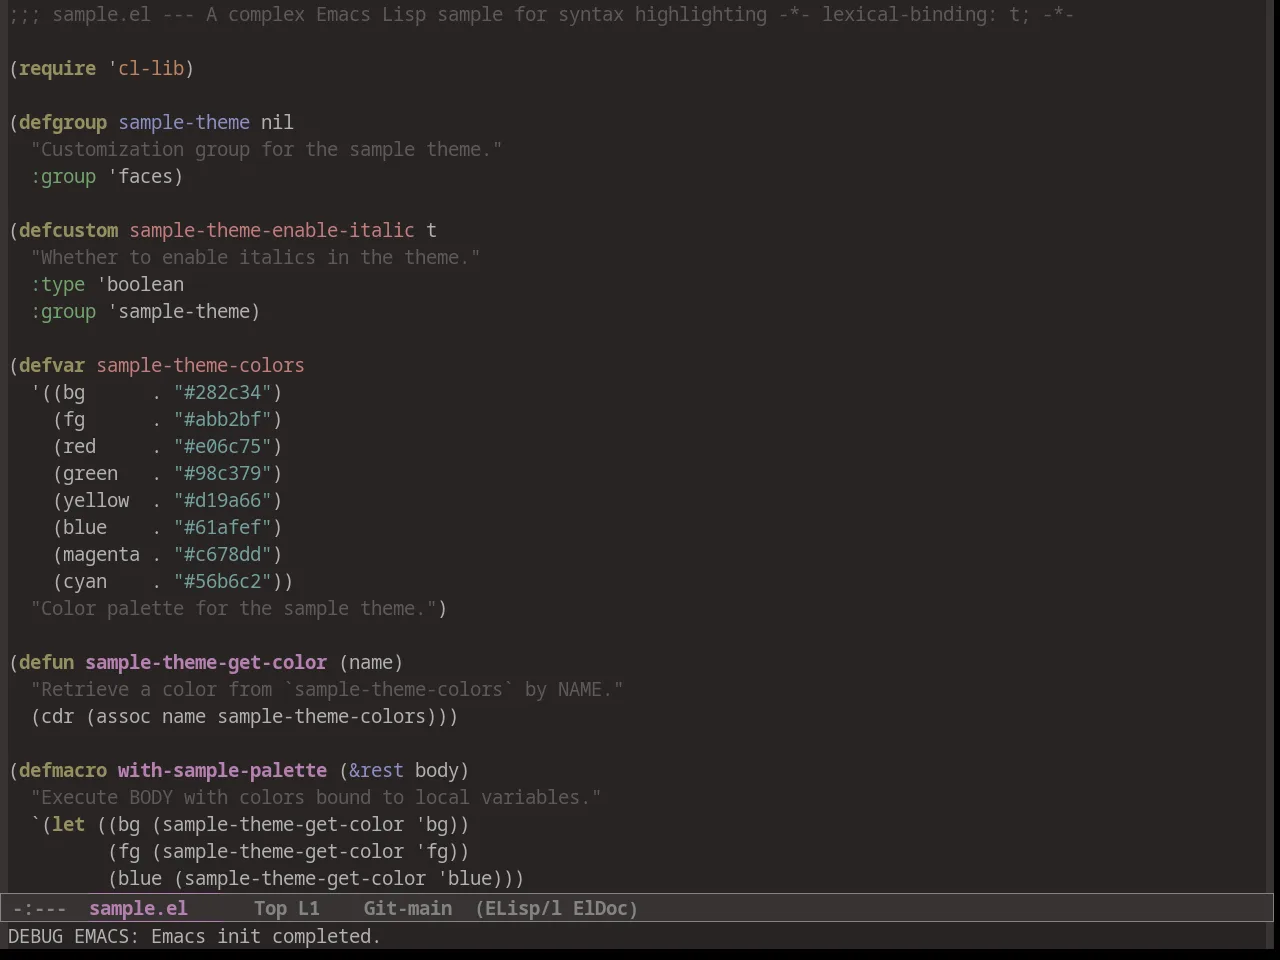Click the defgroup keyword
Screen dimensions: 1280x960
[x=63, y=122]
